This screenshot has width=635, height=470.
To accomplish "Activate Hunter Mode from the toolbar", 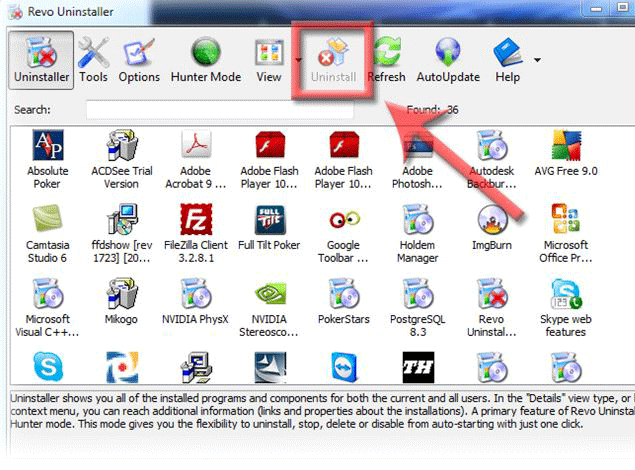I will (206, 60).
